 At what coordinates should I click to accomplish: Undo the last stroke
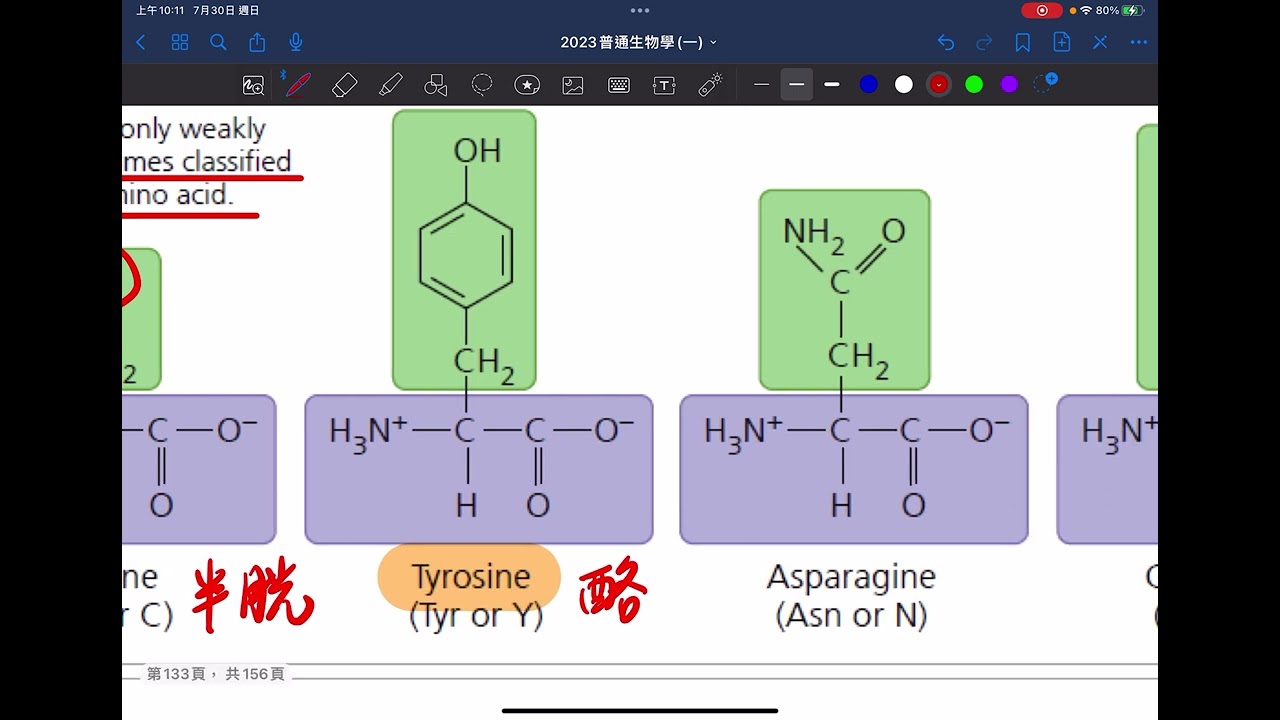coord(946,42)
